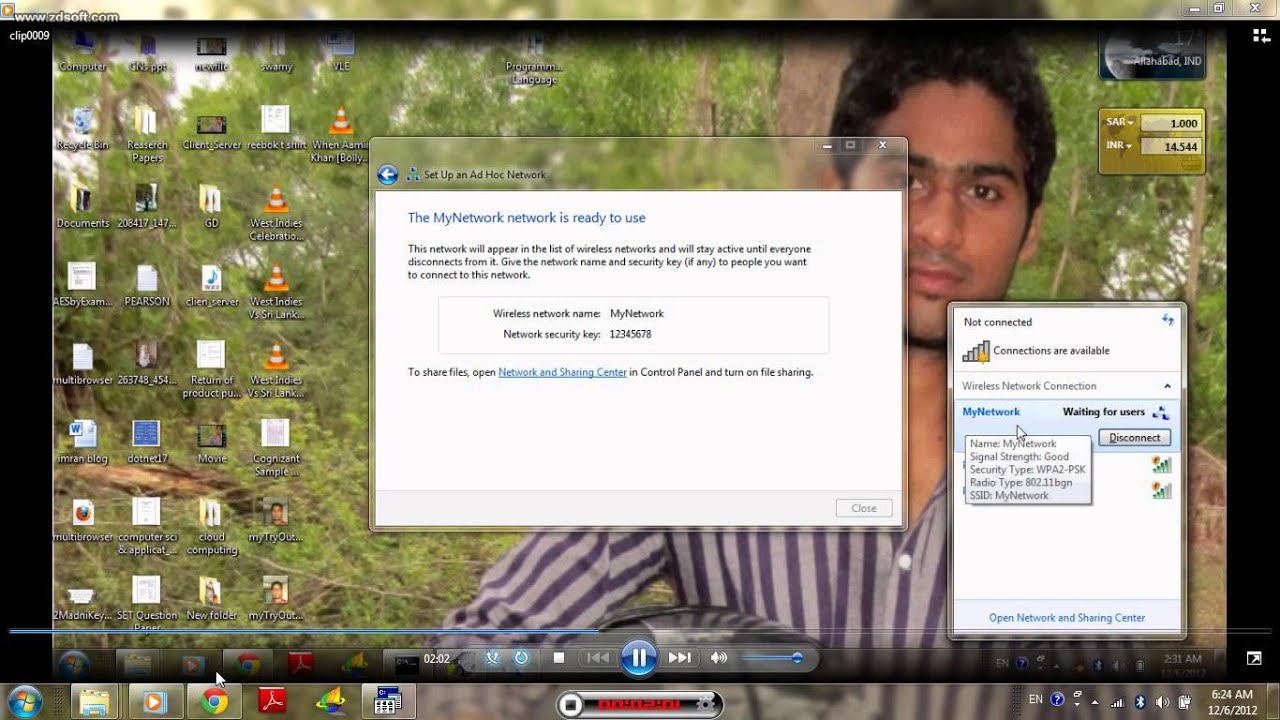Open settings gear on the recorder widget
The width and height of the screenshot is (1280, 720).
[x=707, y=705]
